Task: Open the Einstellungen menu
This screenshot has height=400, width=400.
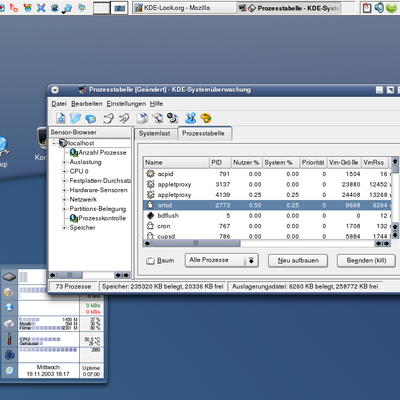Action: 126,104
